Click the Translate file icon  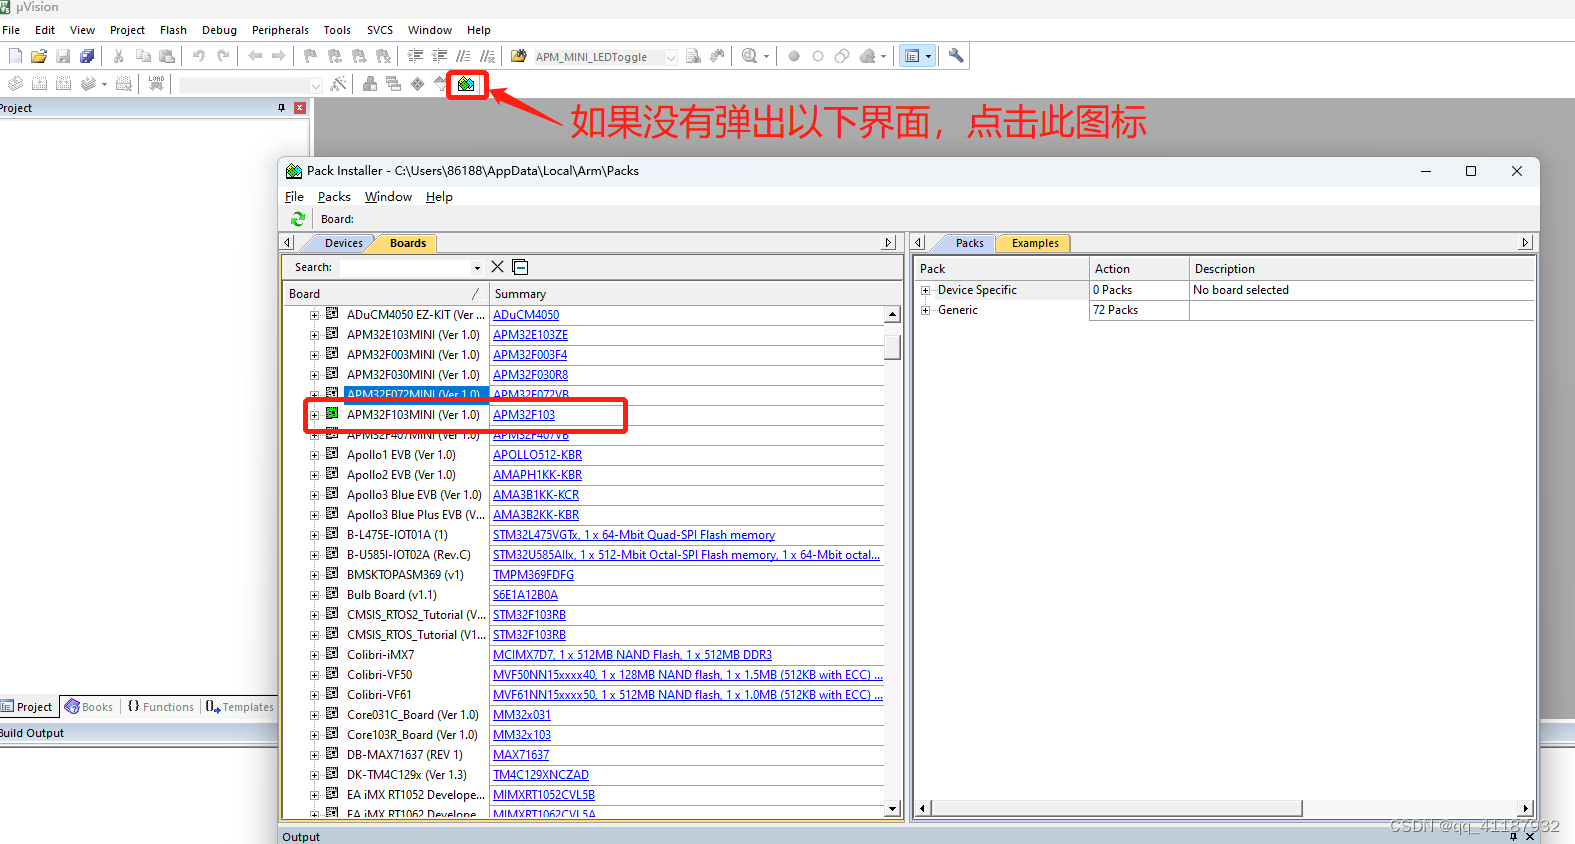15,84
